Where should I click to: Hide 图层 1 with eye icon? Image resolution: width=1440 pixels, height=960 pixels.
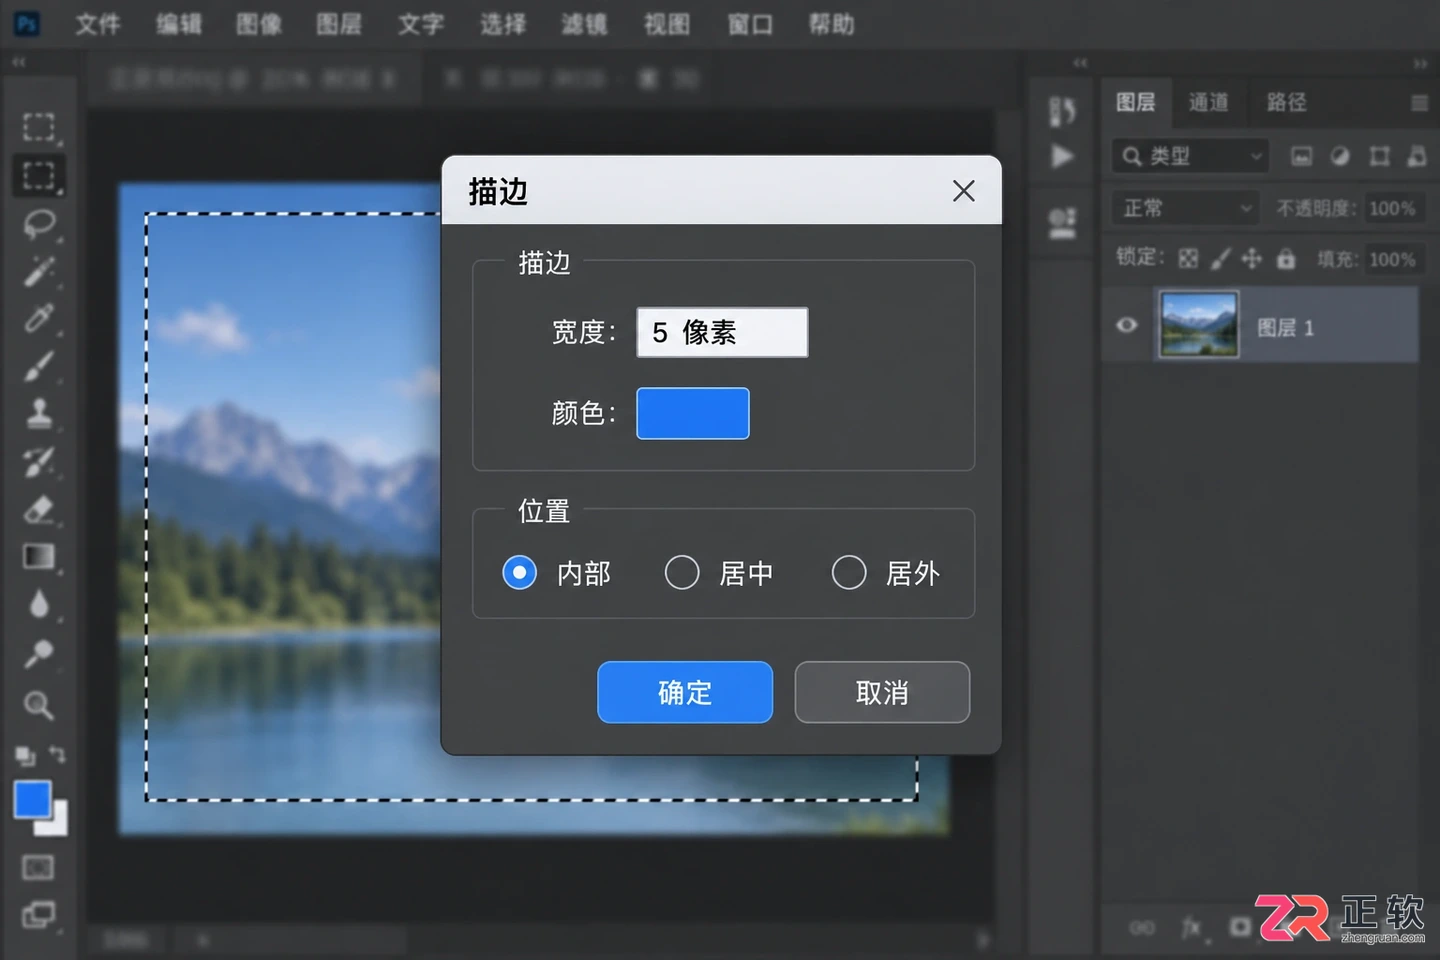click(1126, 325)
